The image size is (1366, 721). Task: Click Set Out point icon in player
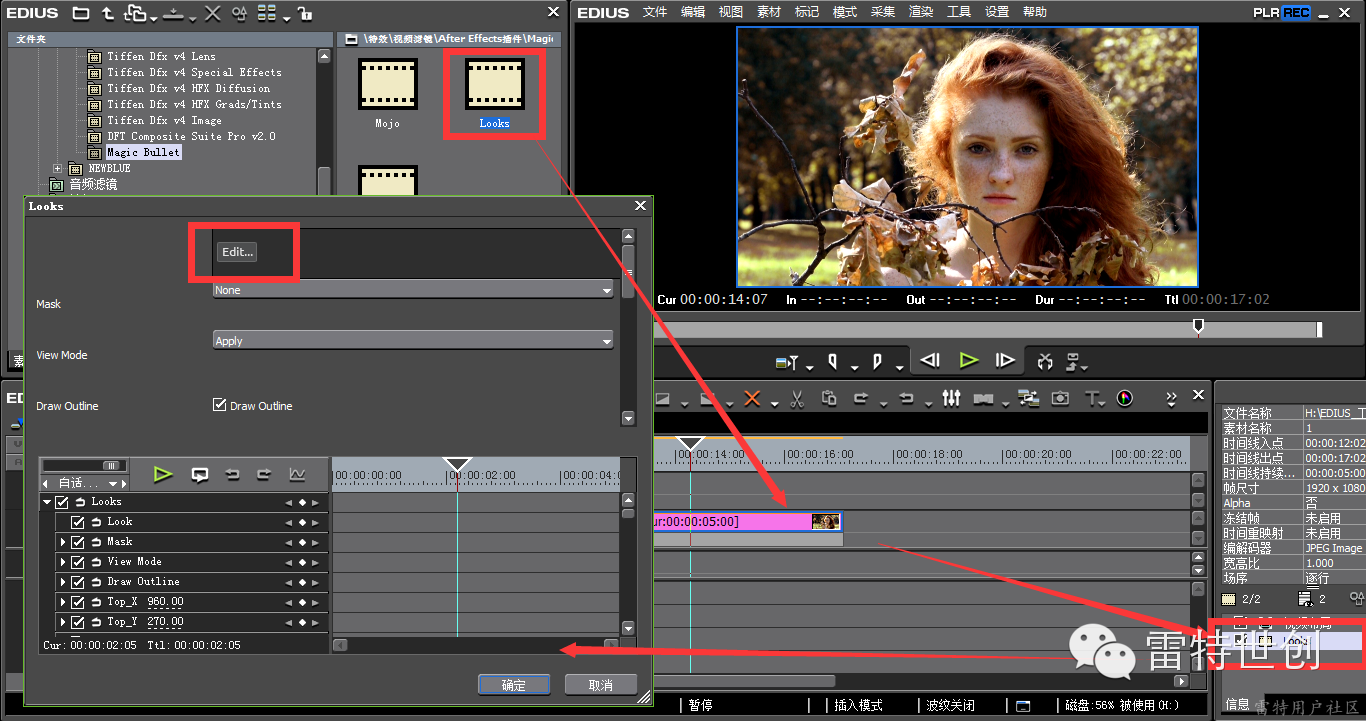(877, 361)
